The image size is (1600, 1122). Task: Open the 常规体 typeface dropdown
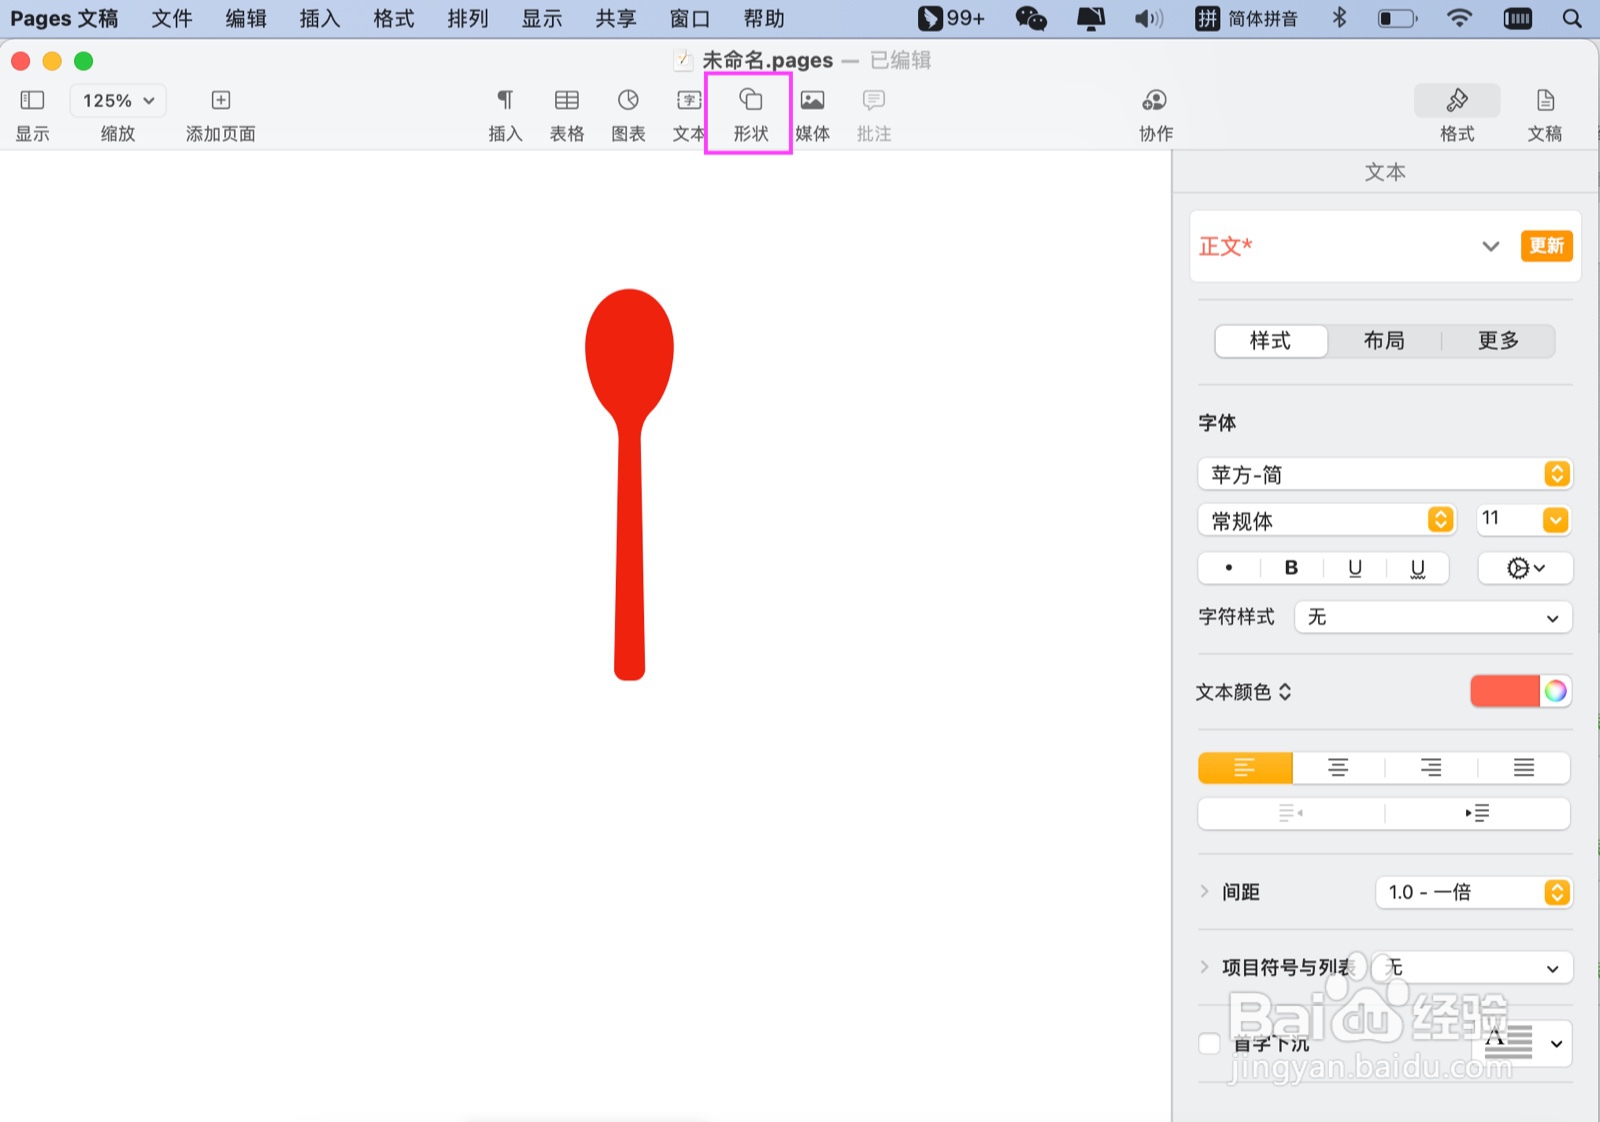1326,520
